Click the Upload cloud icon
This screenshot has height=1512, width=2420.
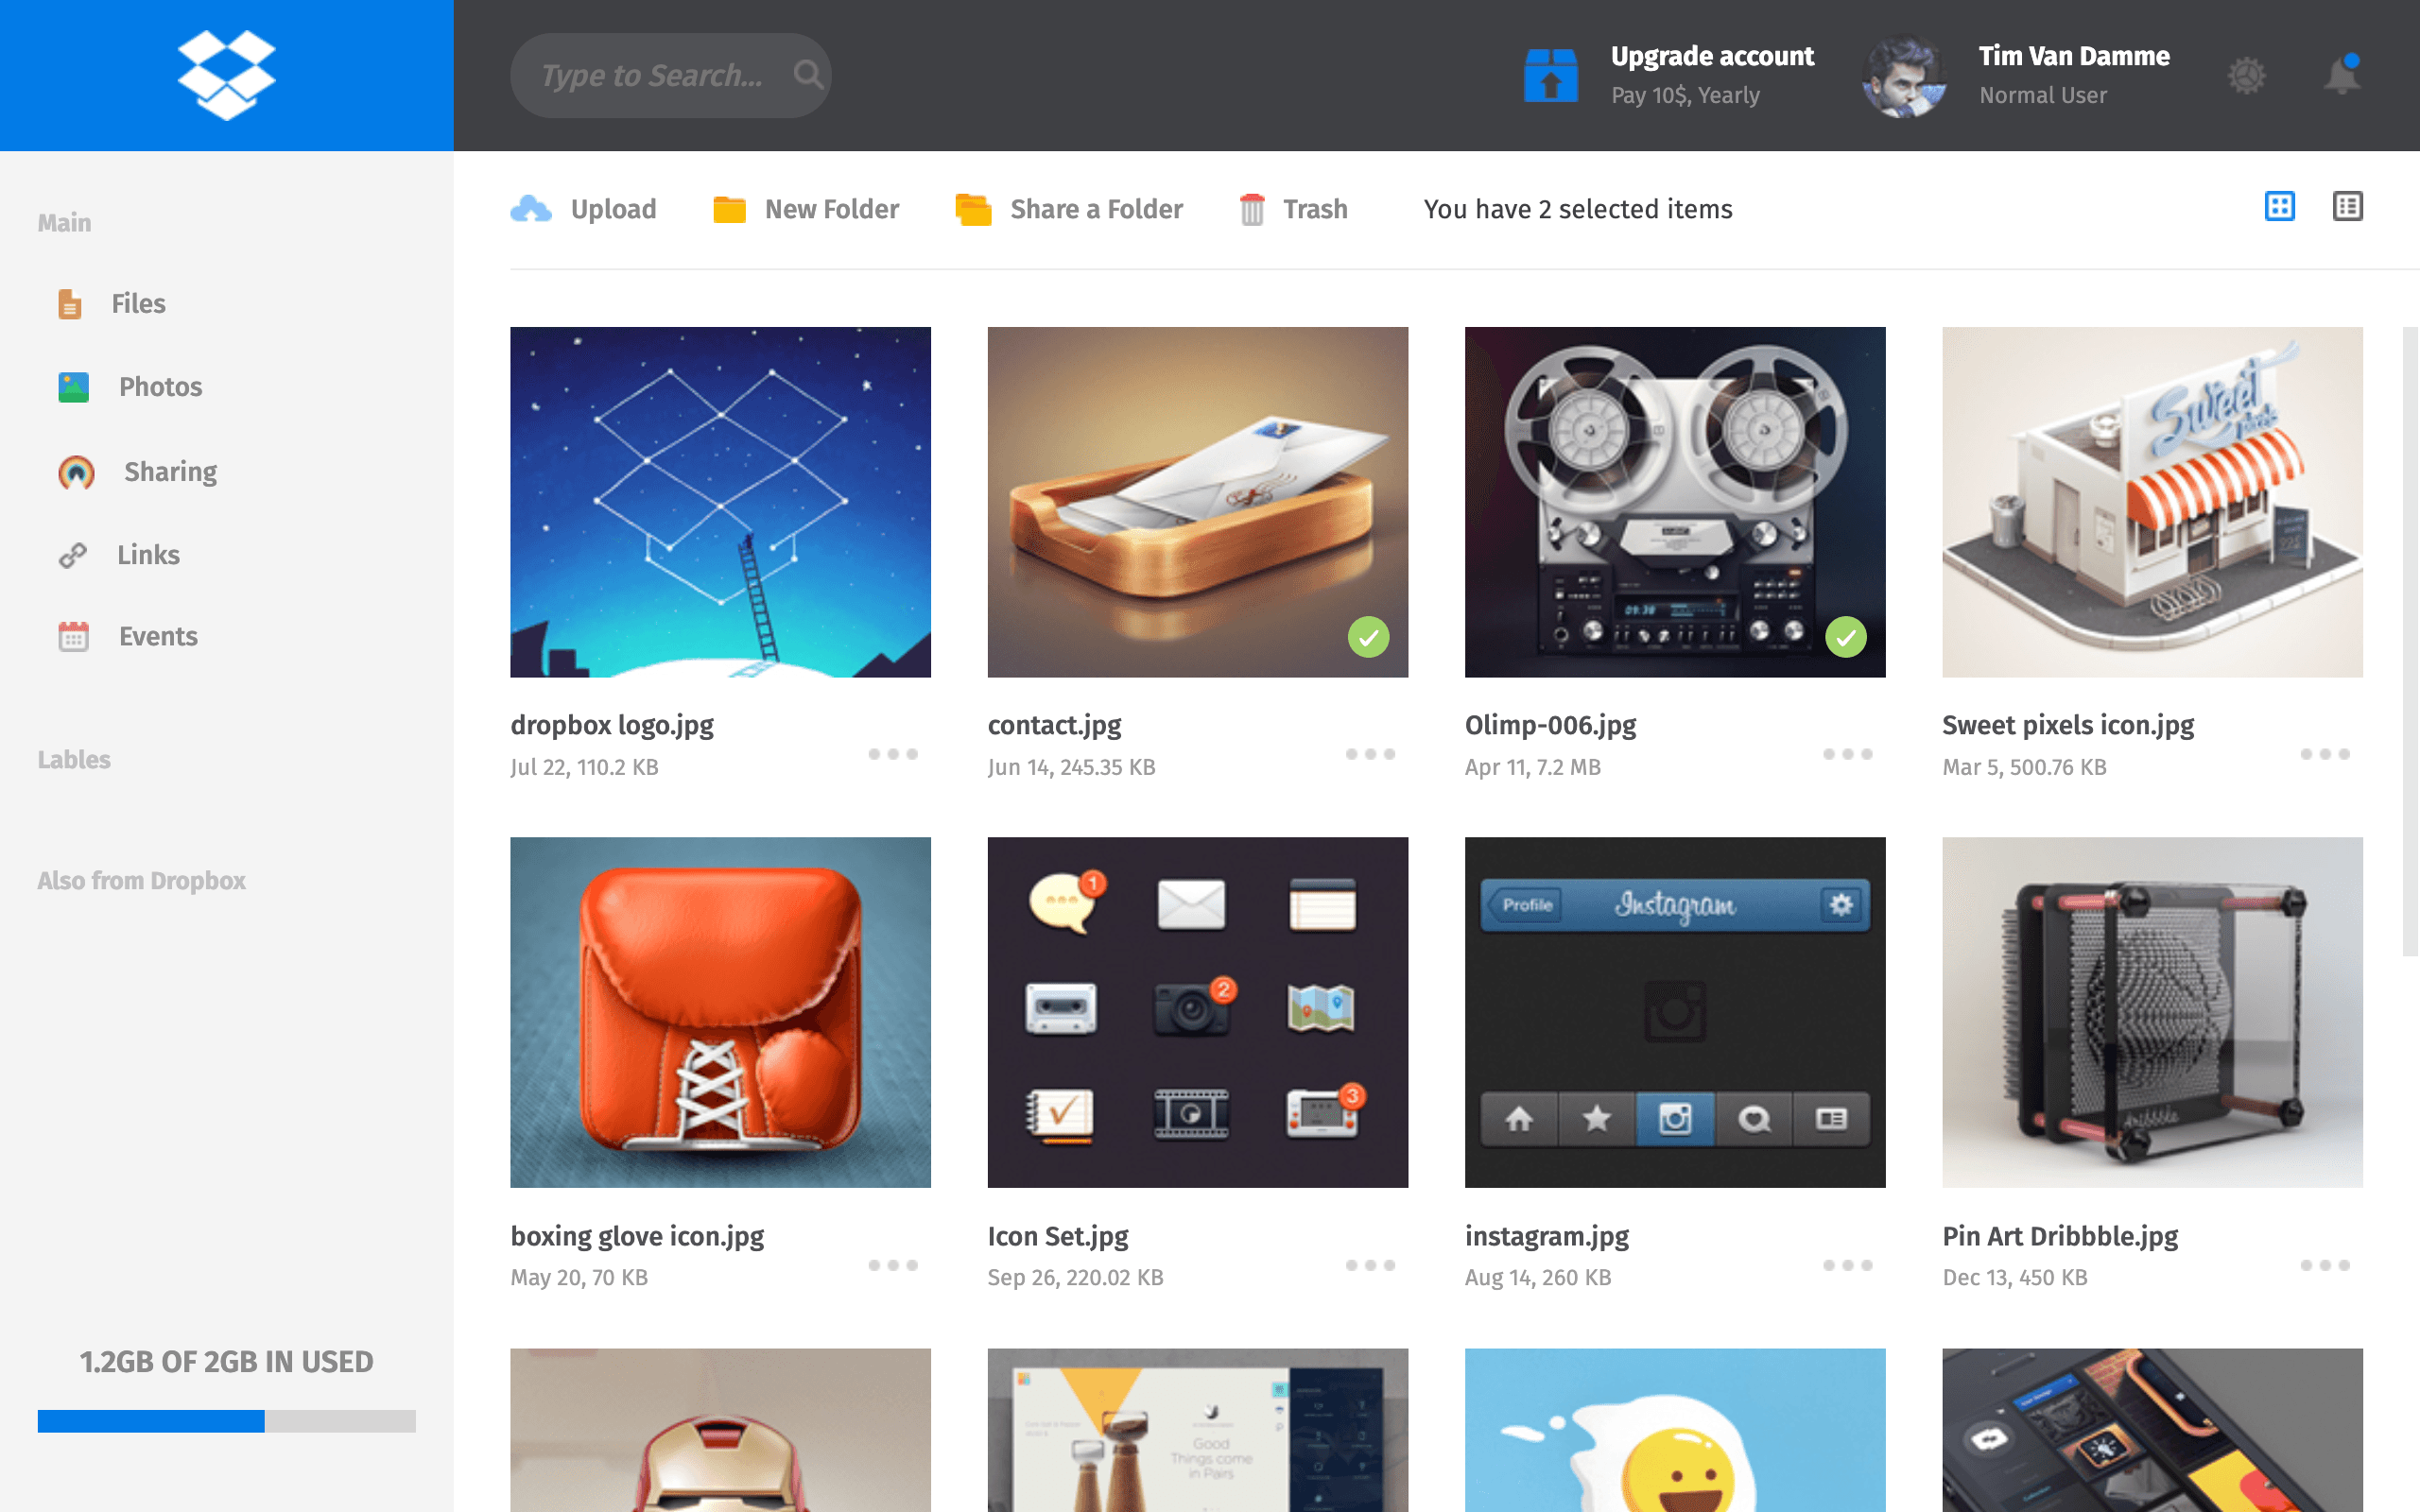click(x=531, y=209)
